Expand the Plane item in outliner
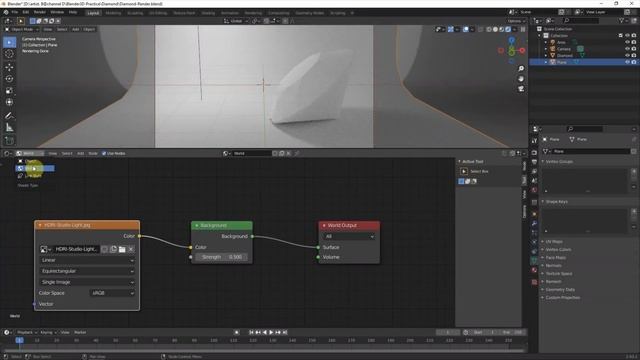 click(x=546, y=62)
